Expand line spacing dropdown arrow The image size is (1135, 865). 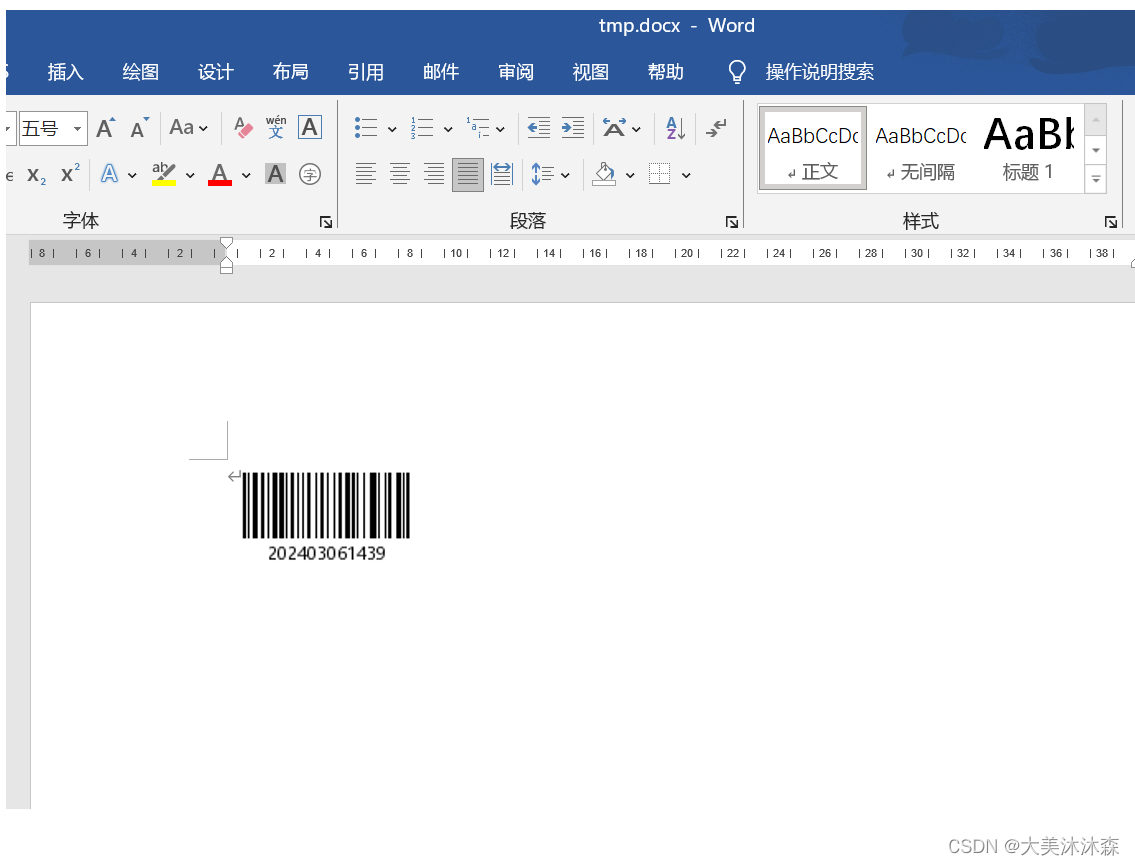coord(565,175)
